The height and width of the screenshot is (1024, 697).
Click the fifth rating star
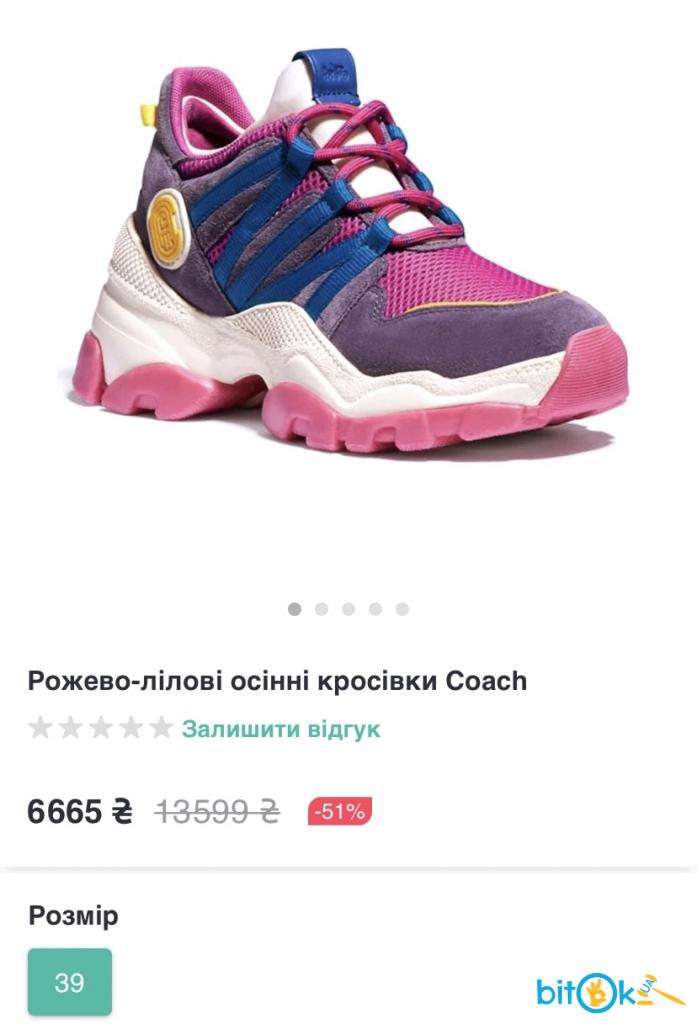pos(161,728)
